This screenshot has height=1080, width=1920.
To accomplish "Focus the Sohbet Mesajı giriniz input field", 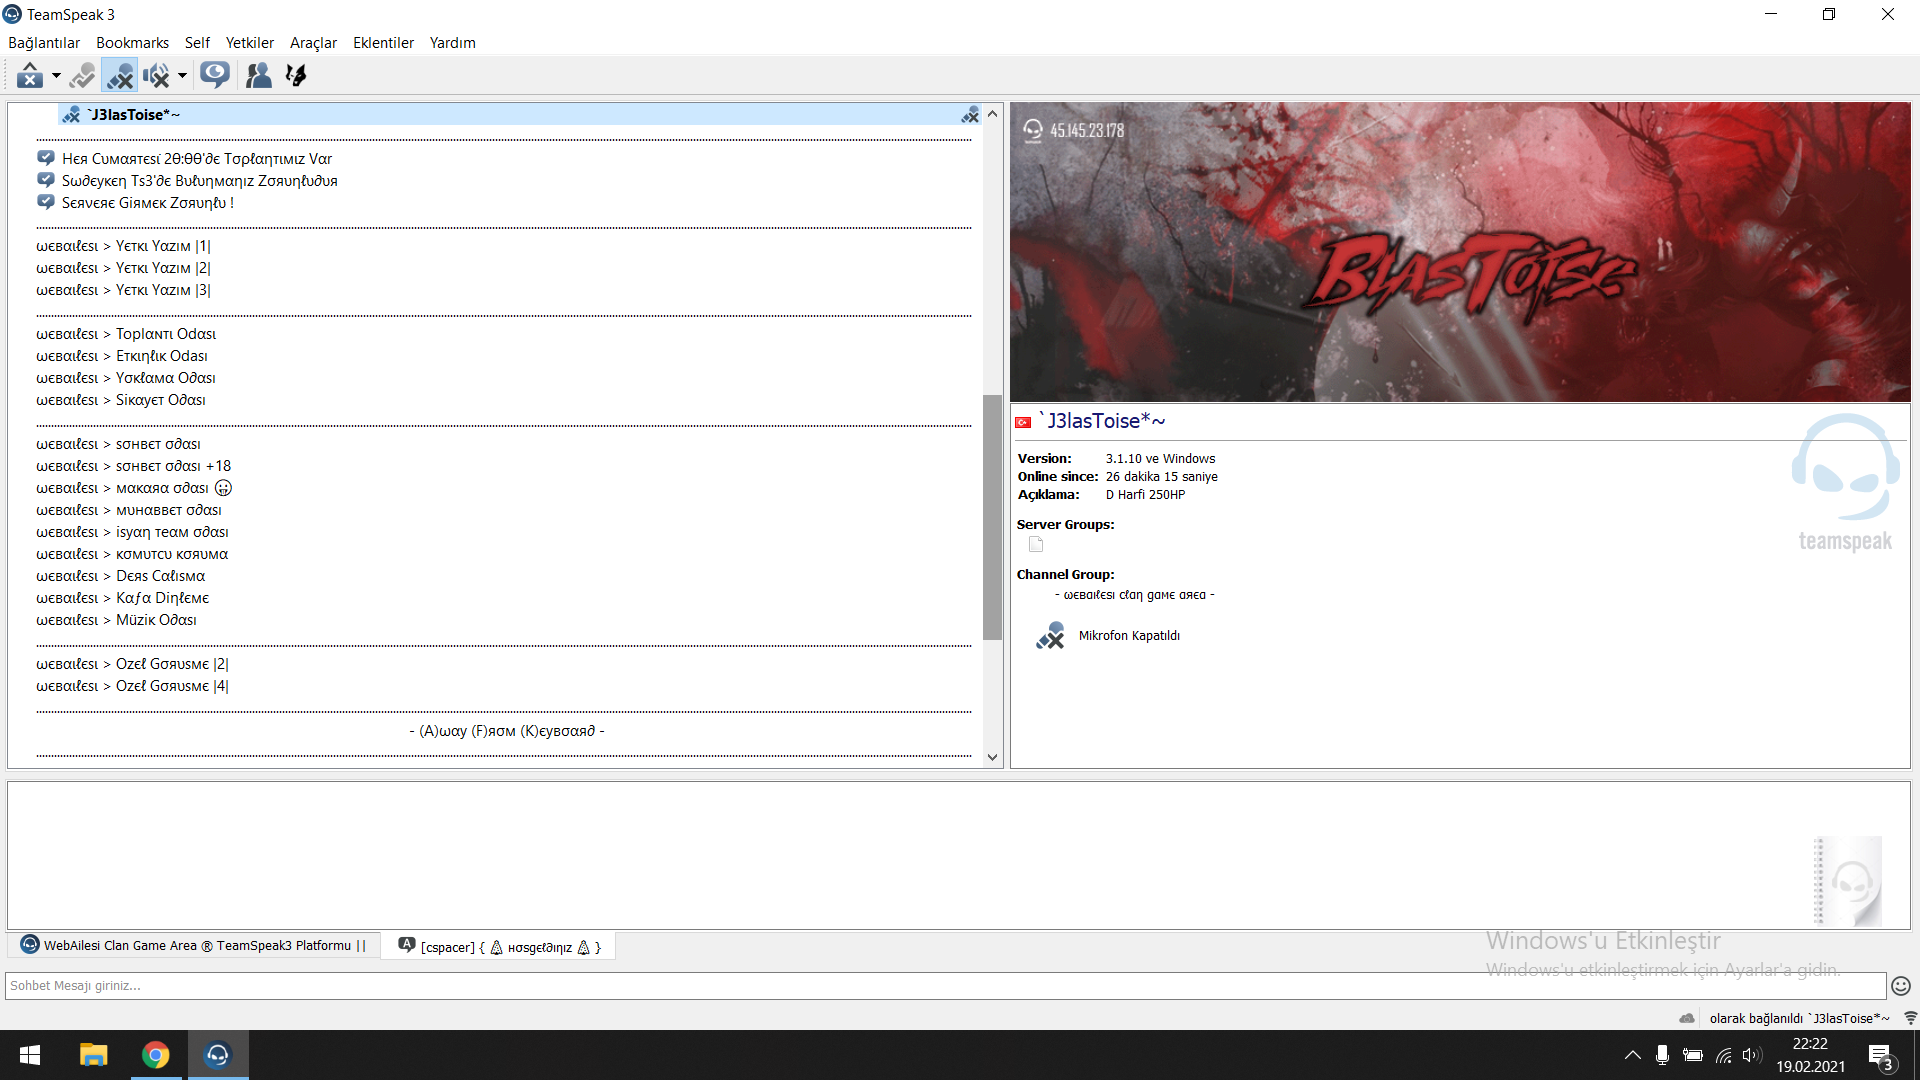I will point(946,986).
